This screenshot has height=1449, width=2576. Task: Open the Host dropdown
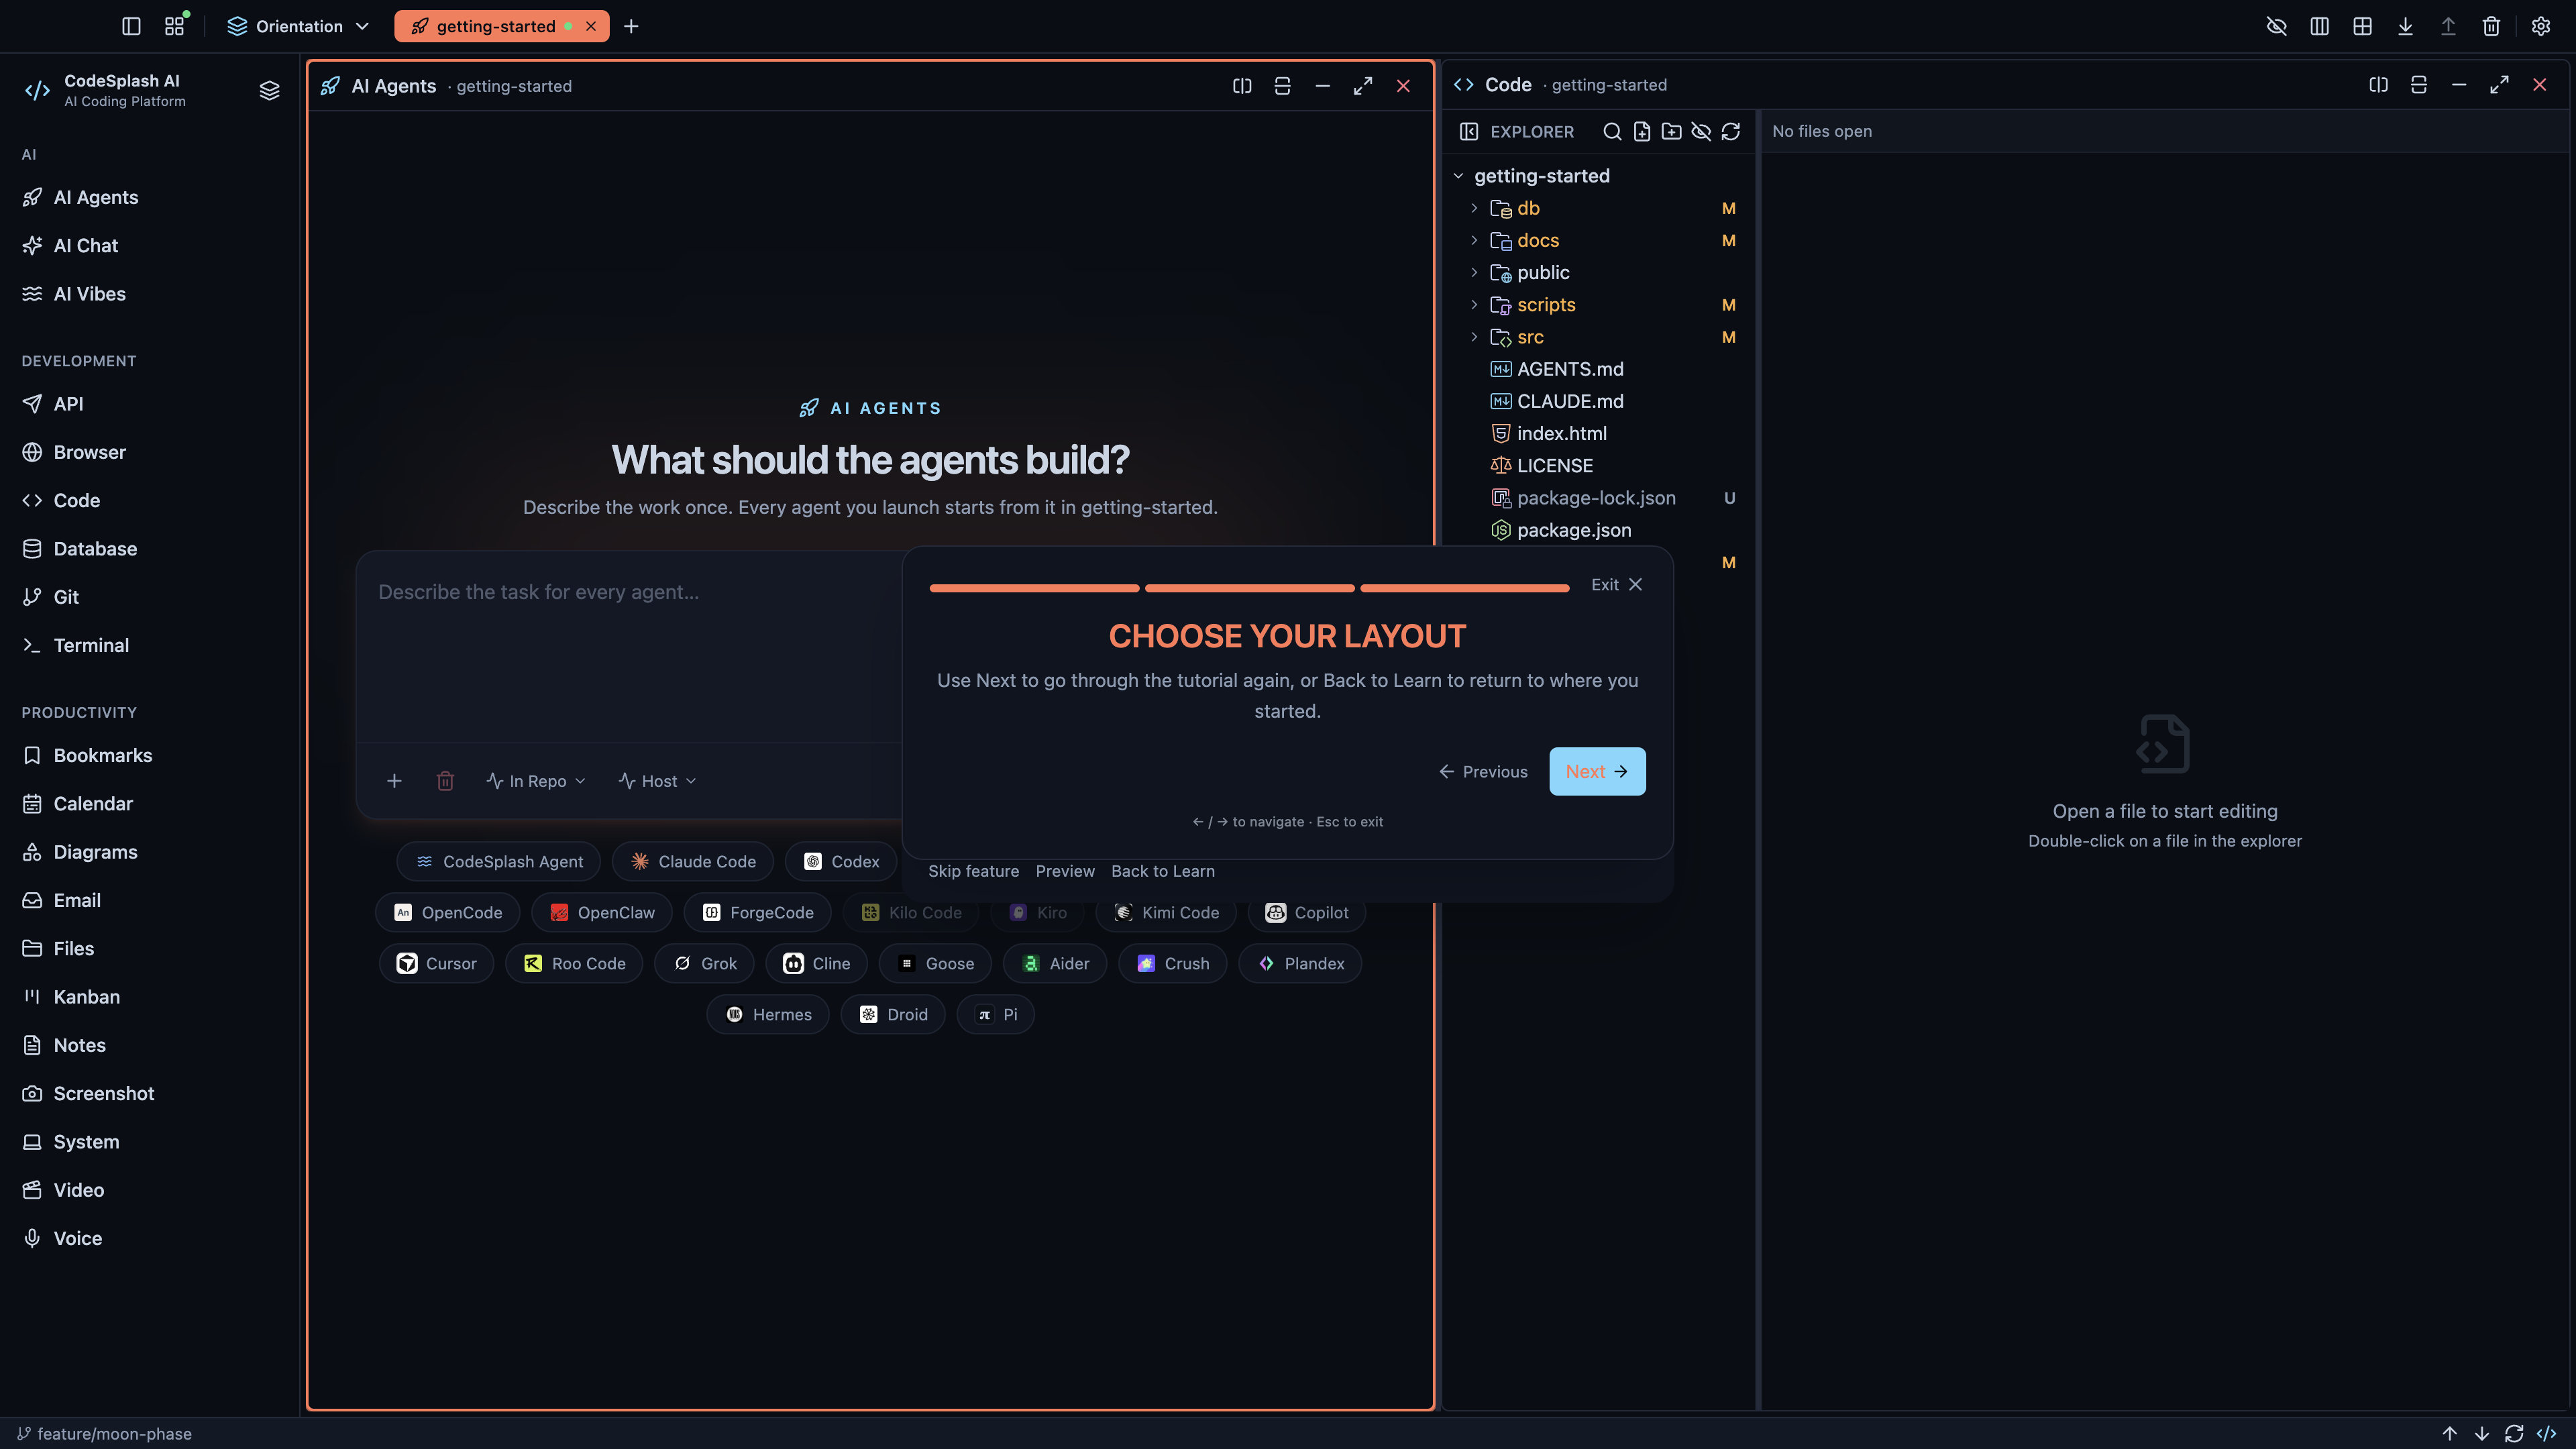point(657,781)
